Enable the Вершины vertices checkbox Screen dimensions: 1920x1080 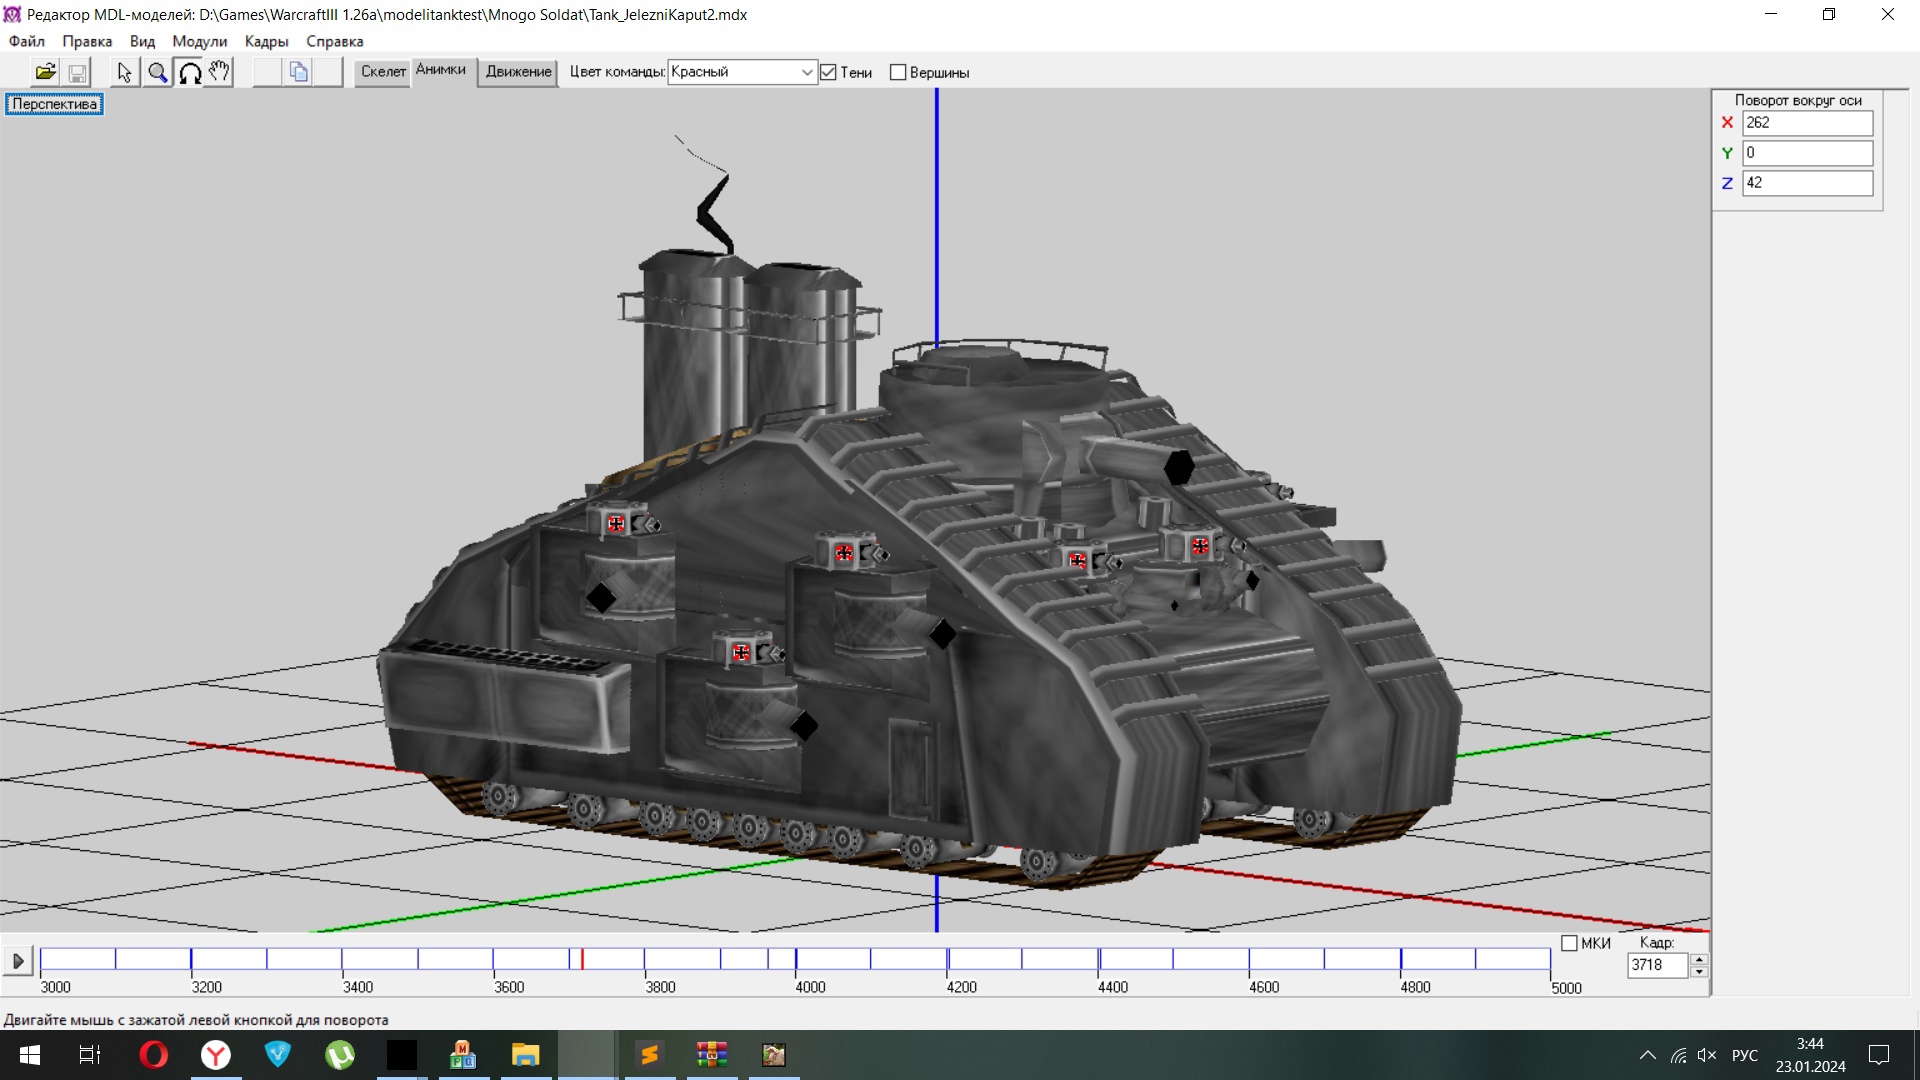pos(898,72)
